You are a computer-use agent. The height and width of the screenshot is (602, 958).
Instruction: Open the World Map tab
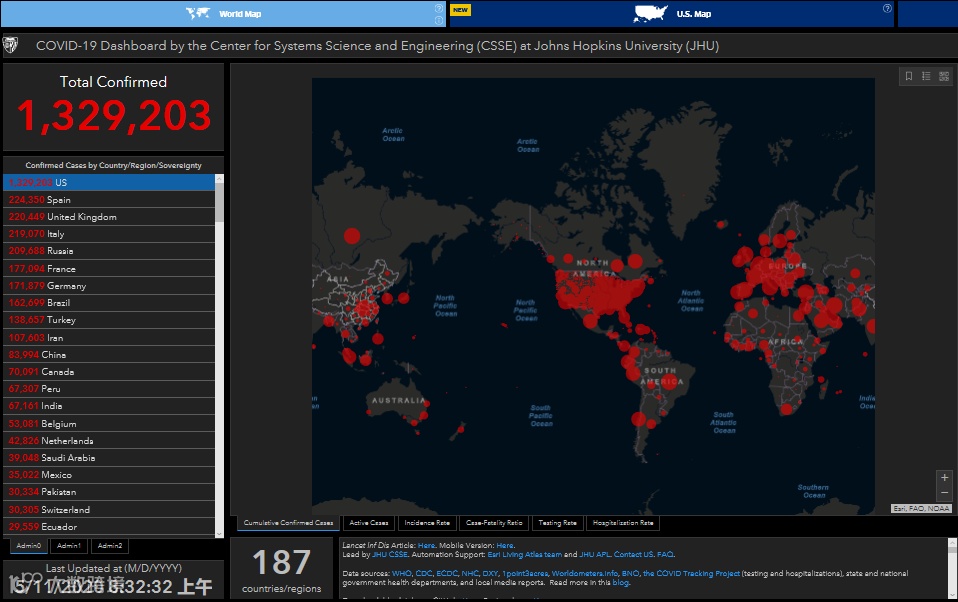[224, 13]
